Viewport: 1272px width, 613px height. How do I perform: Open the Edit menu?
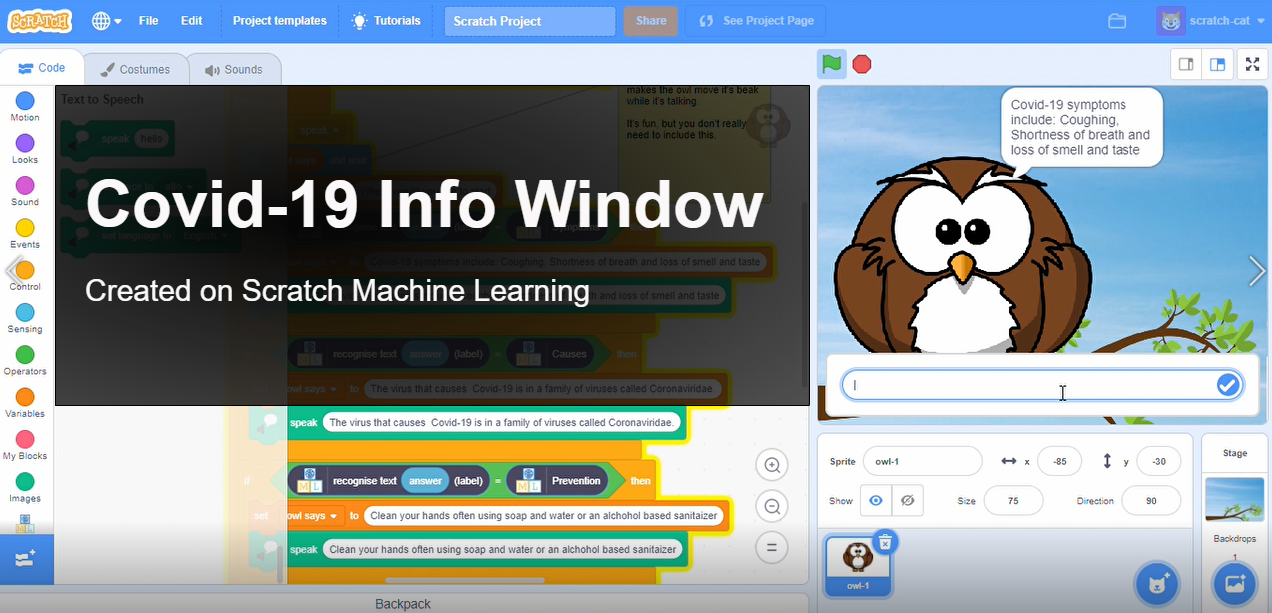click(x=191, y=20)
